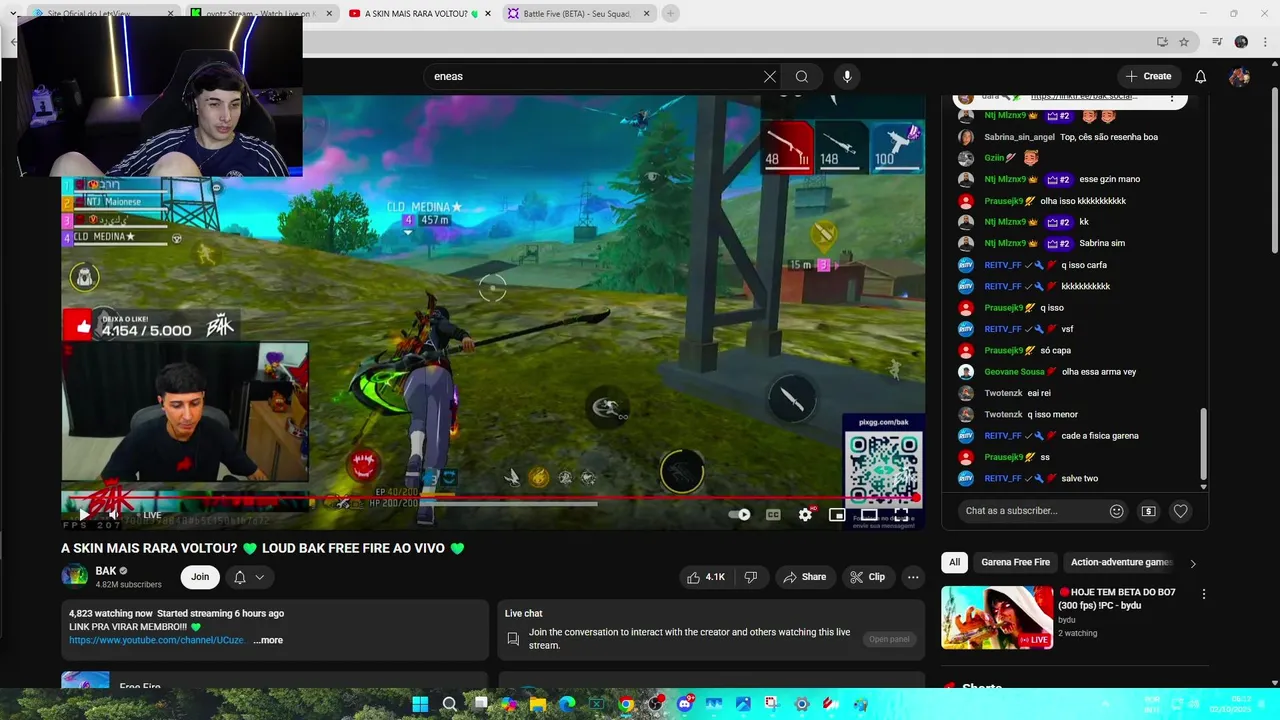Expand the channel notification preference dropdown
Image resolution: width=1280 pixels, height=720 pixels.
click(x=249, y=577)
